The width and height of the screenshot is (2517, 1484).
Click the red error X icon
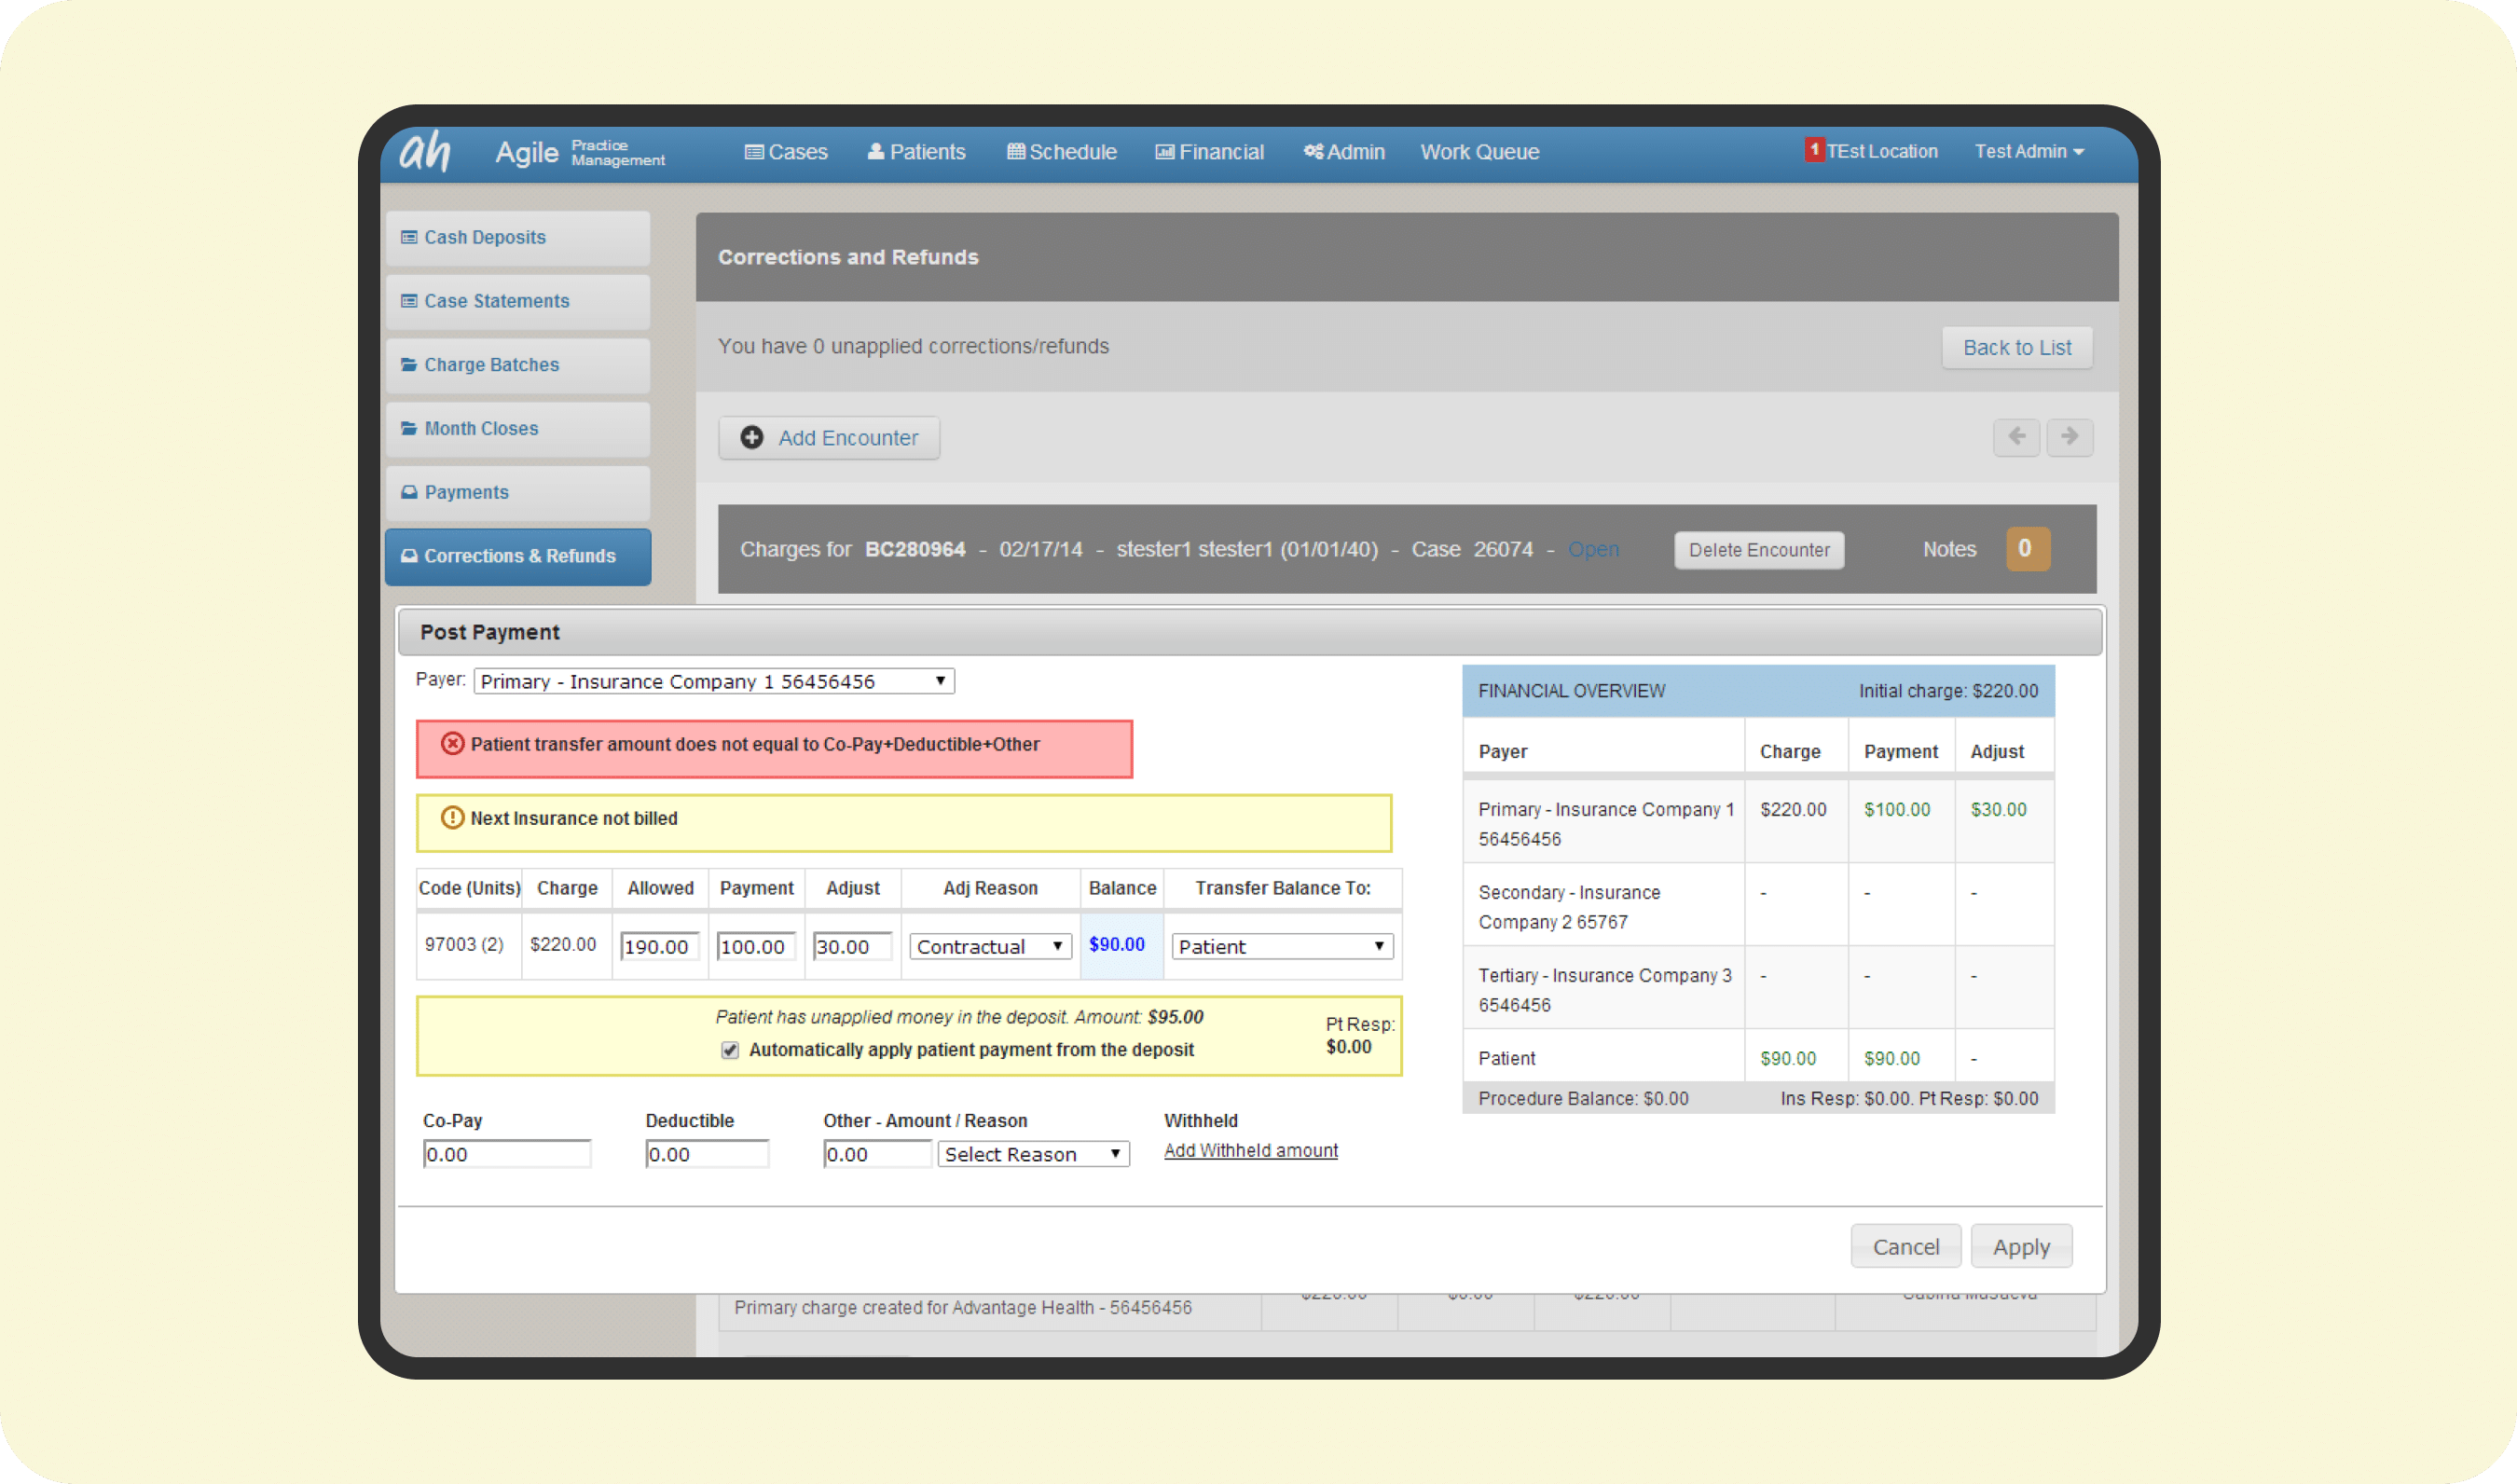tap(453, 744)
